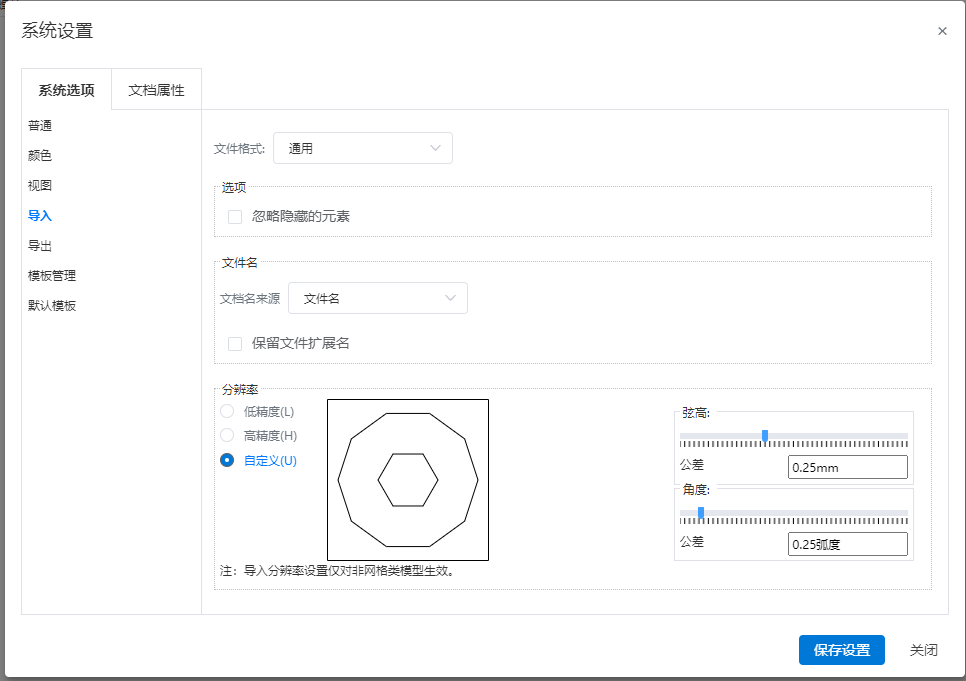This screenshot has height=681, width=966.
Task: Select the 系统选项 tab
Action: pyautogui.click(x=66, y=90)
